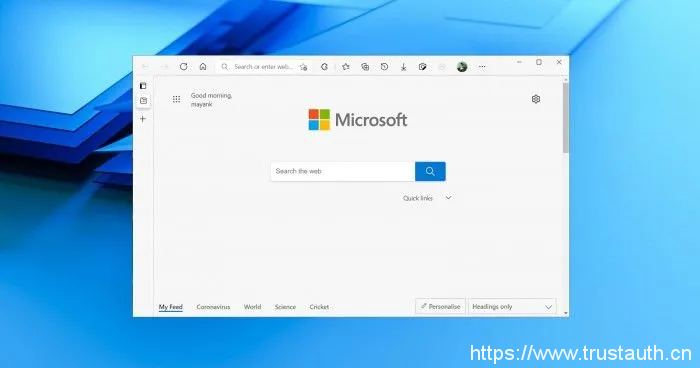The width and height of the screenshot is (700, 368).
Task: Click the Search the web field
Action: (x=342, y=171)
